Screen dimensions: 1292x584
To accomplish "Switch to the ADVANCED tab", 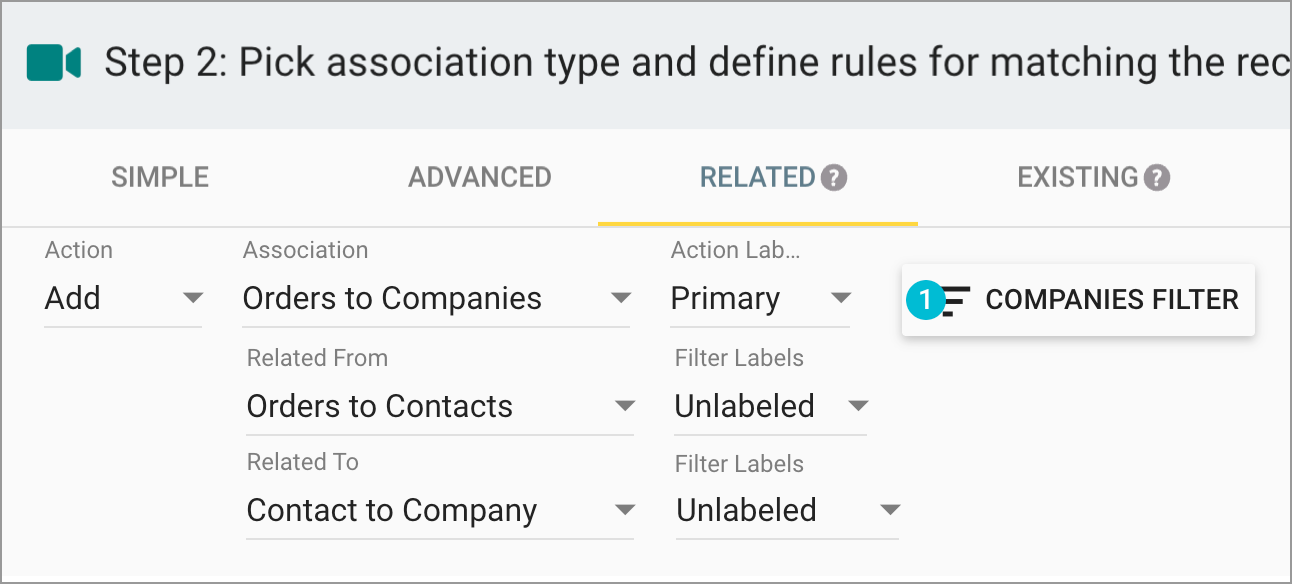I will pos(479,177).
